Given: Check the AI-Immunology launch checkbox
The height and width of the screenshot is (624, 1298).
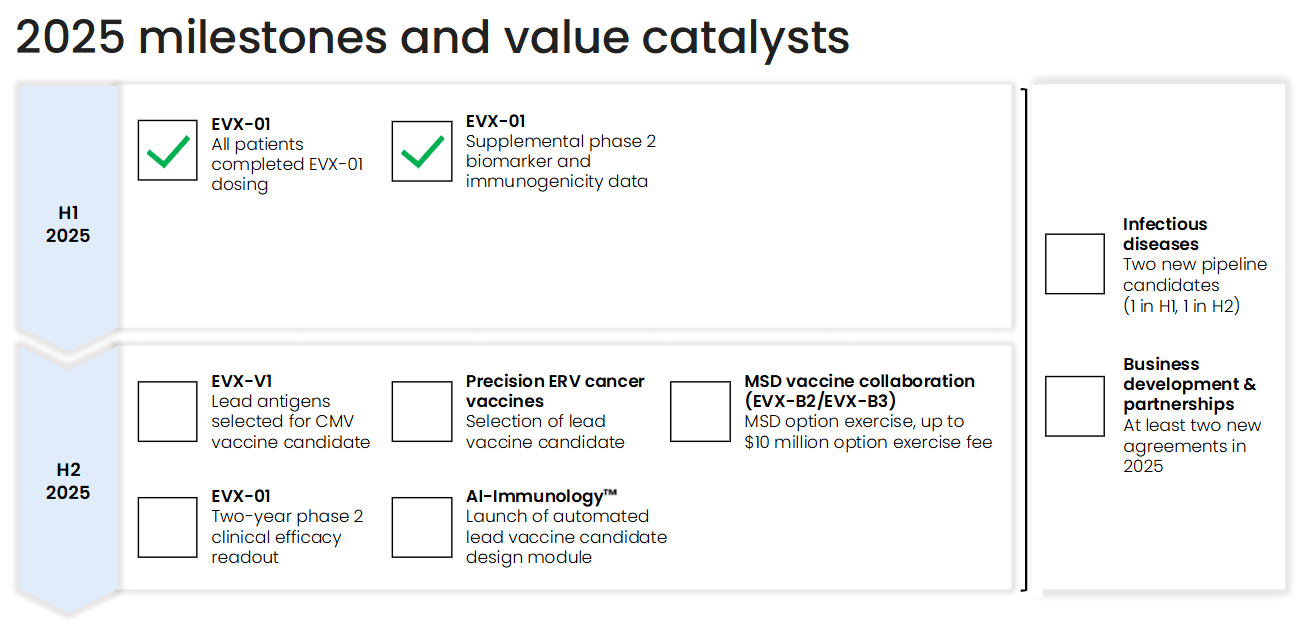Looking at the screenshot, I should pos(422,527).
